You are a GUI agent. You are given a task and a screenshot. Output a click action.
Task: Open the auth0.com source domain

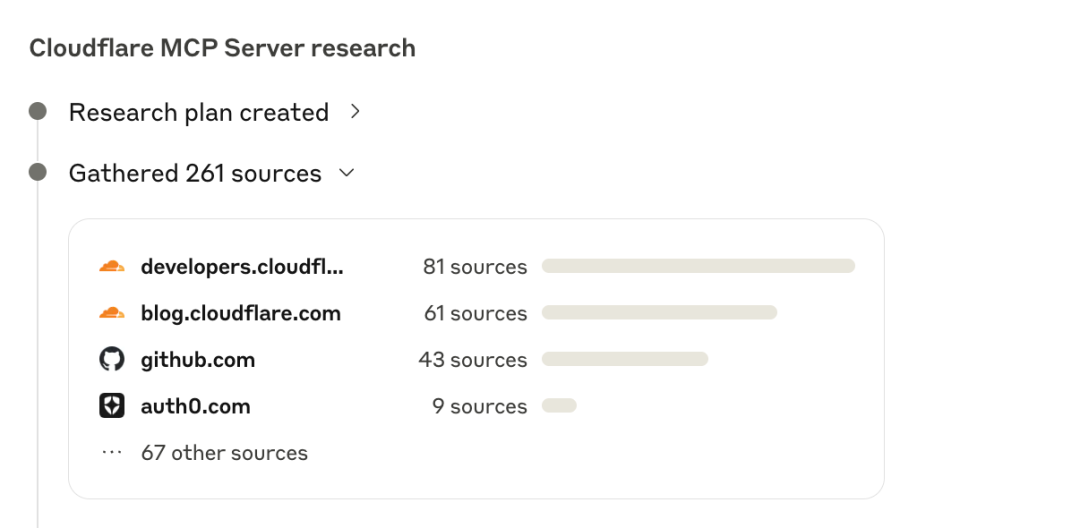click(x=195, y=406)
